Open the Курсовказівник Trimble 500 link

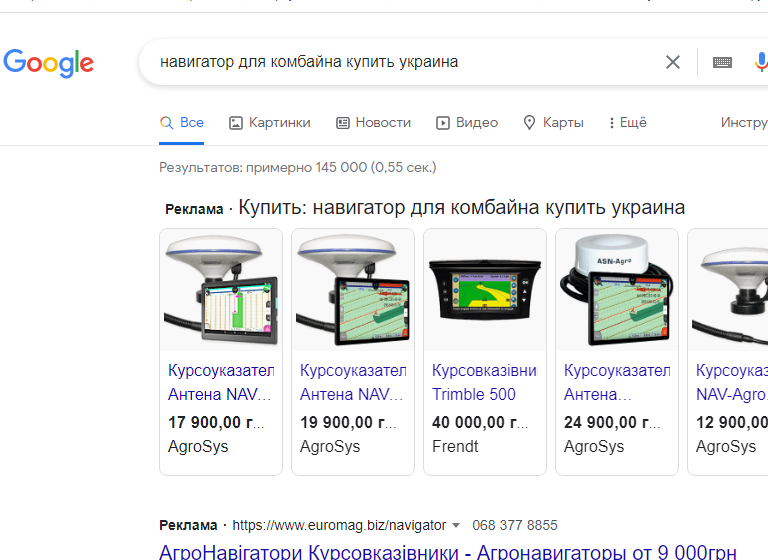click(484, 382)
